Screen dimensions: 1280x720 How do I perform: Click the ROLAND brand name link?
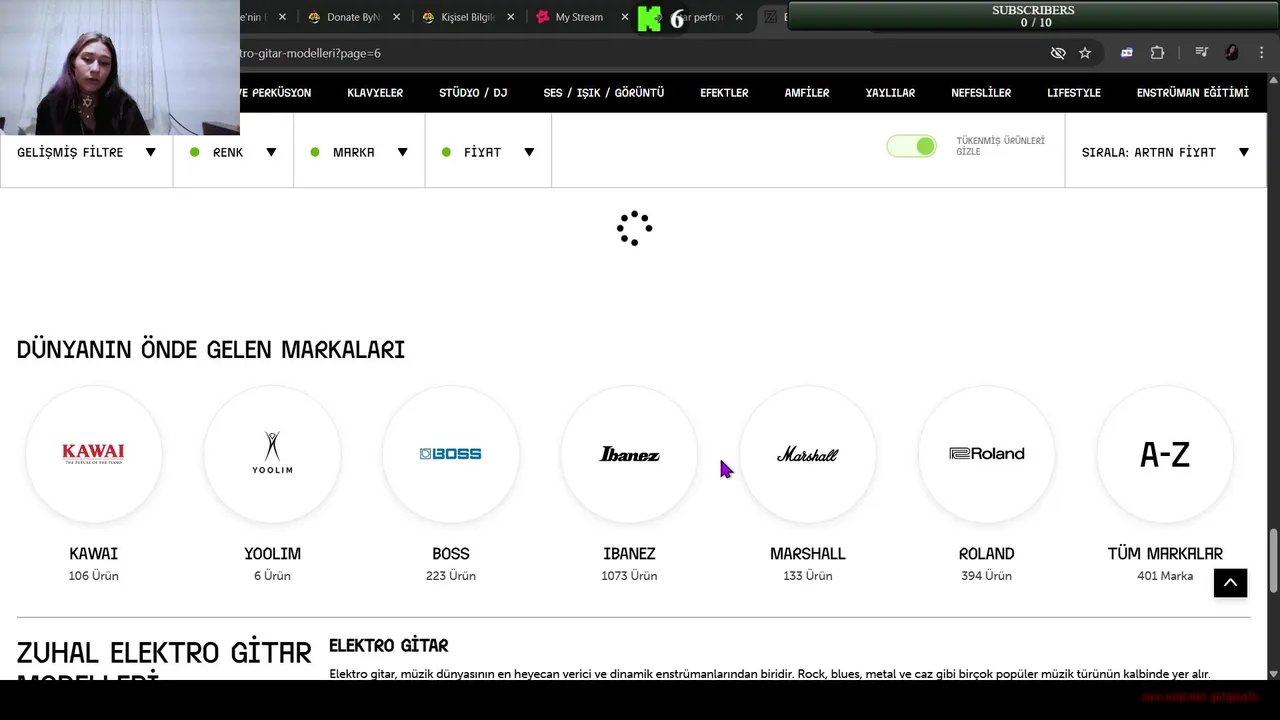tap(987, 553)
